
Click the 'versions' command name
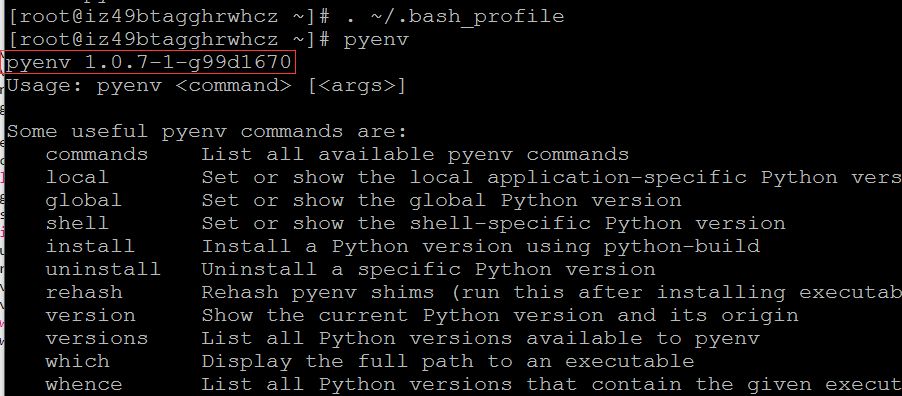(97, 338)
